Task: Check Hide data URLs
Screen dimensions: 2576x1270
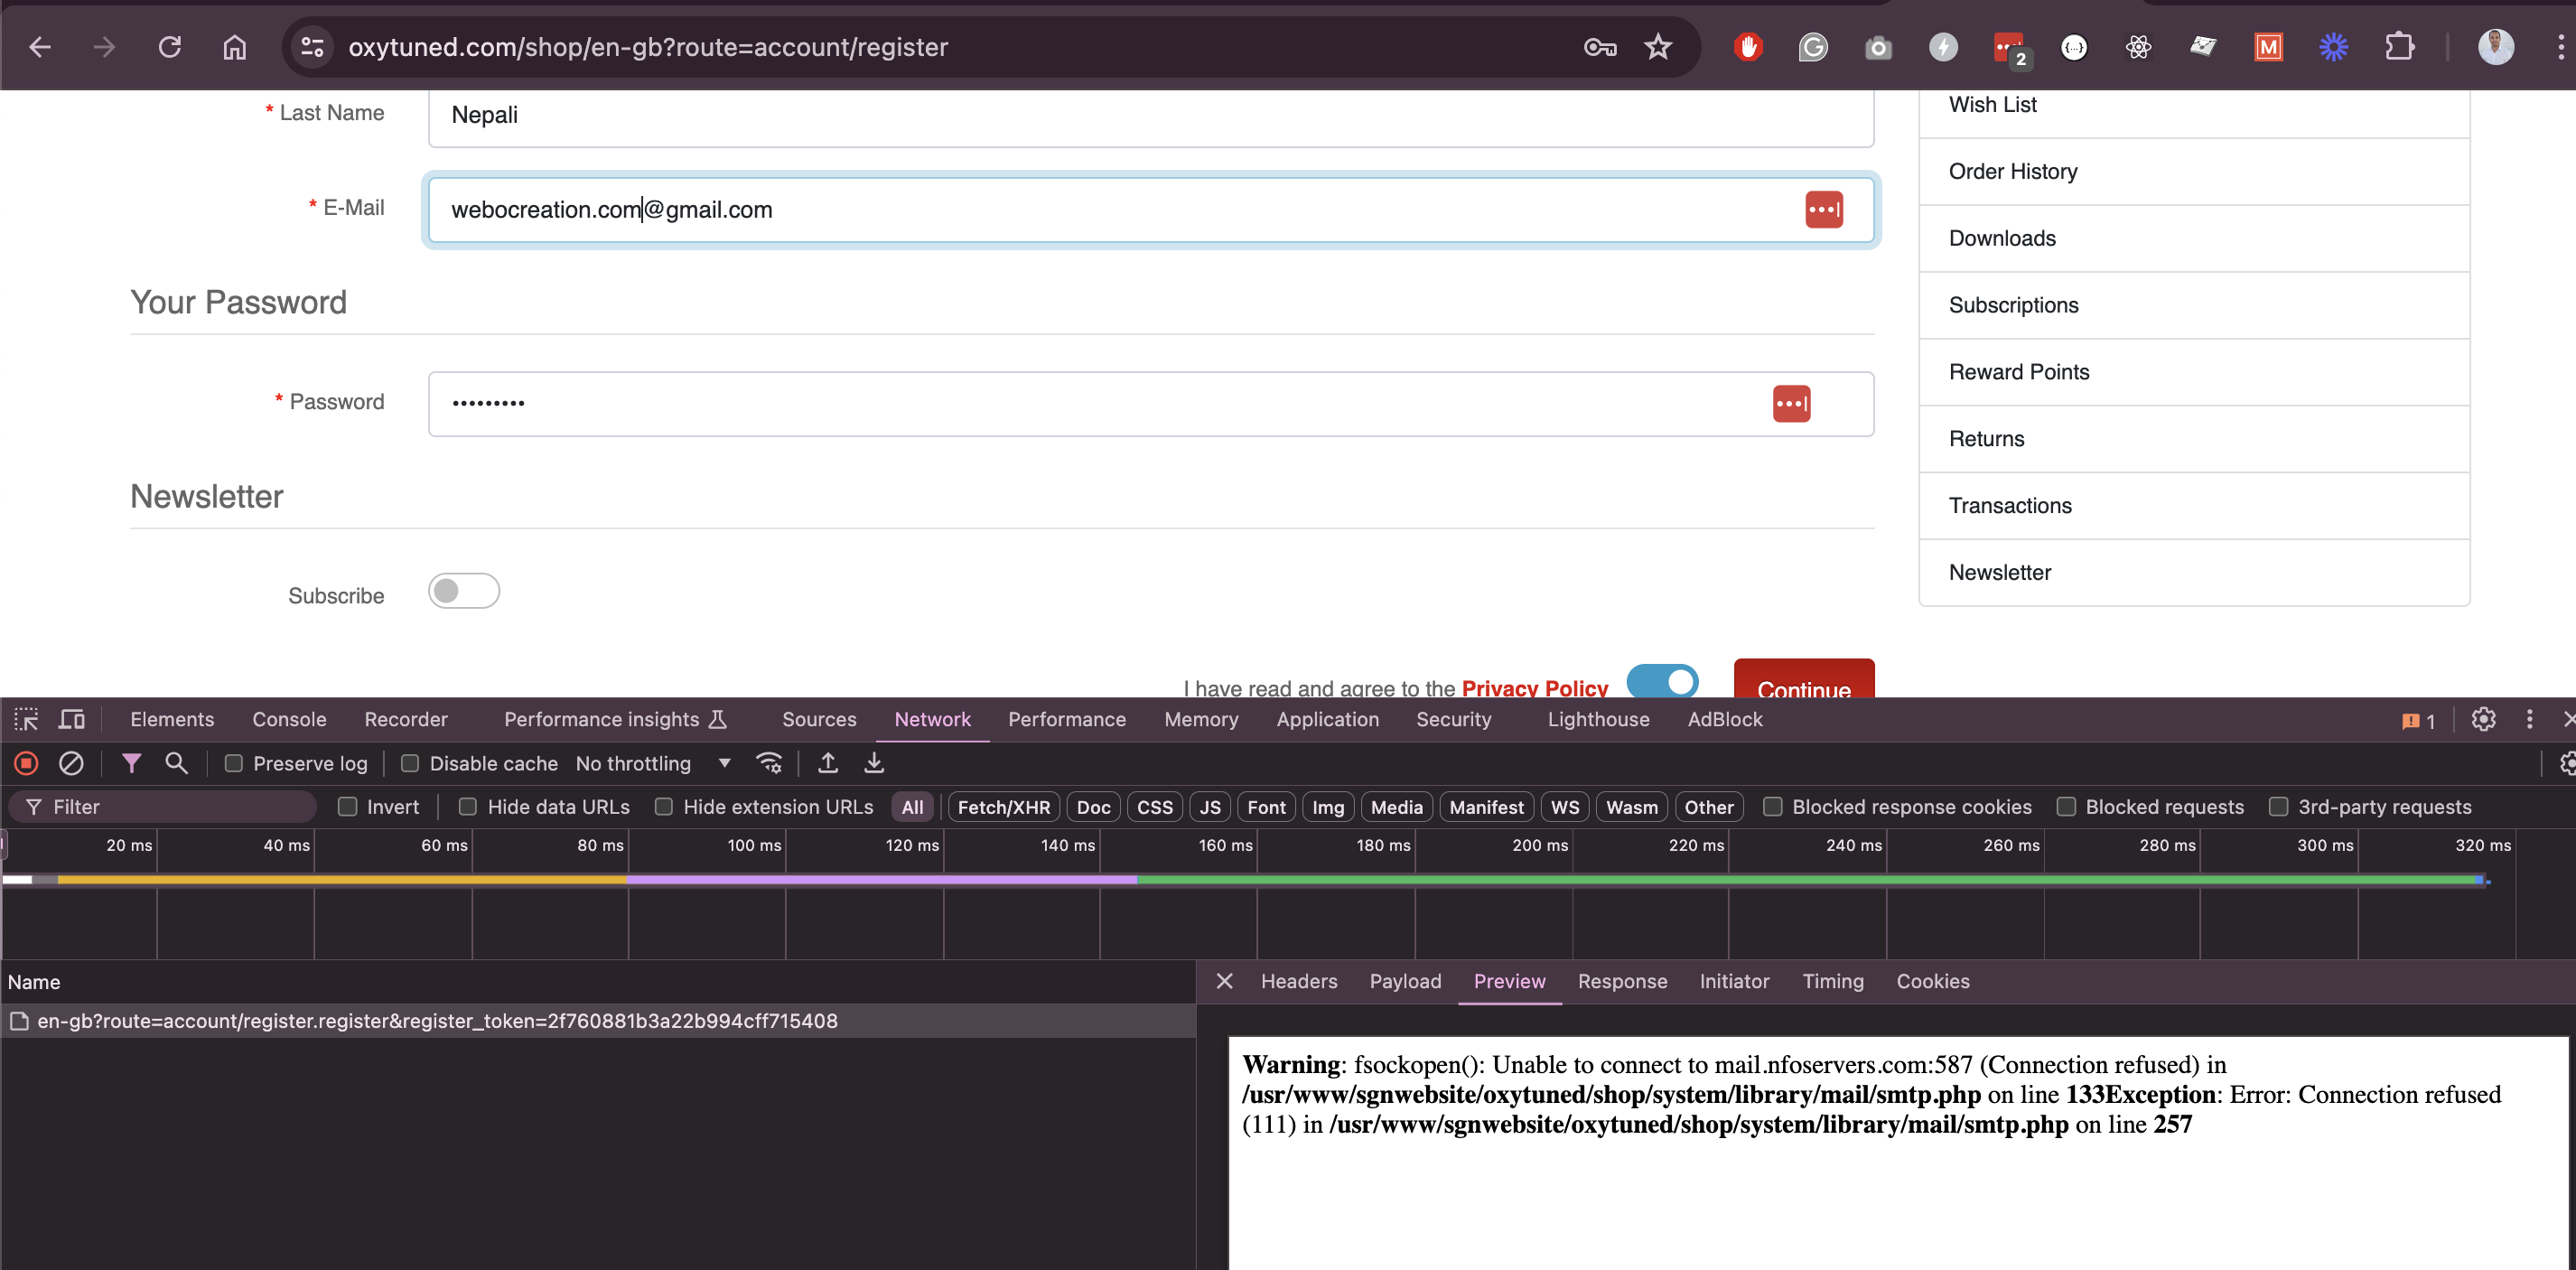Action: [467, 807]
